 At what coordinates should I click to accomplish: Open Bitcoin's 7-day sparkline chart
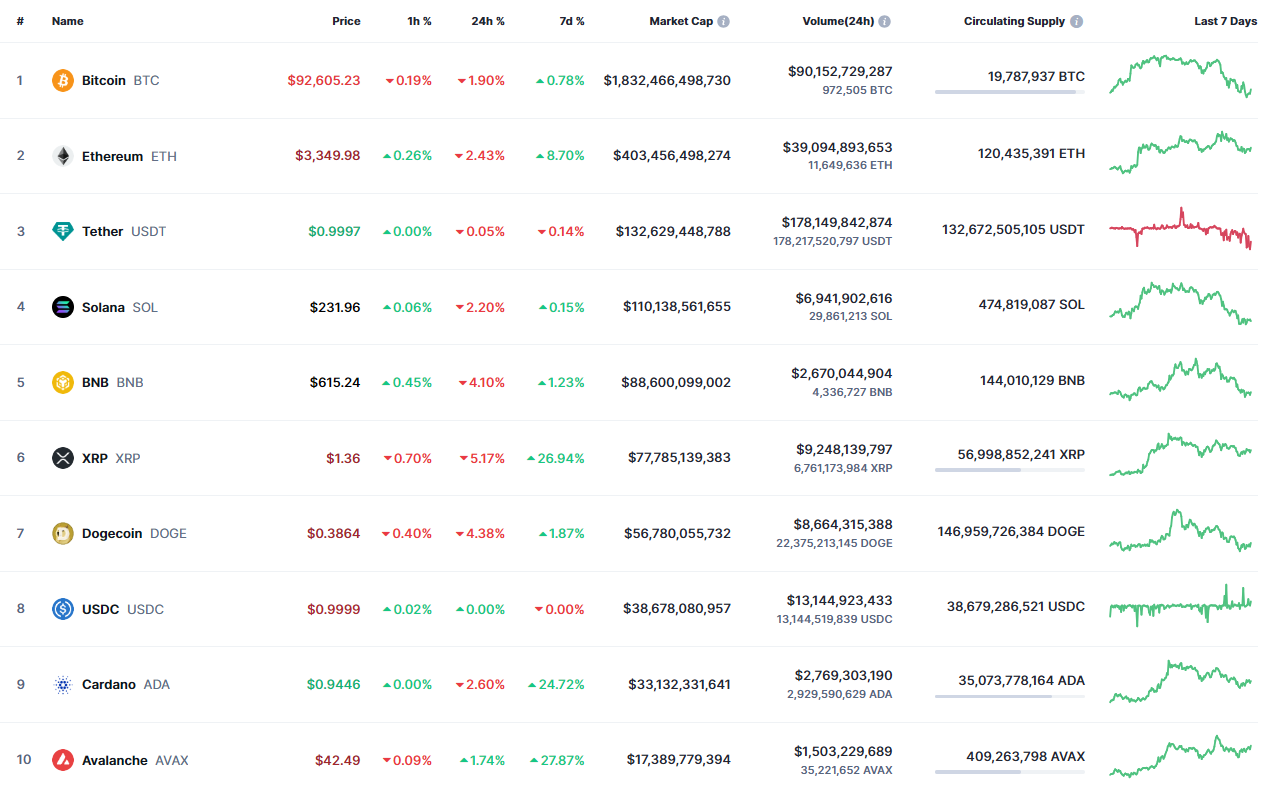pos(1181,76)
